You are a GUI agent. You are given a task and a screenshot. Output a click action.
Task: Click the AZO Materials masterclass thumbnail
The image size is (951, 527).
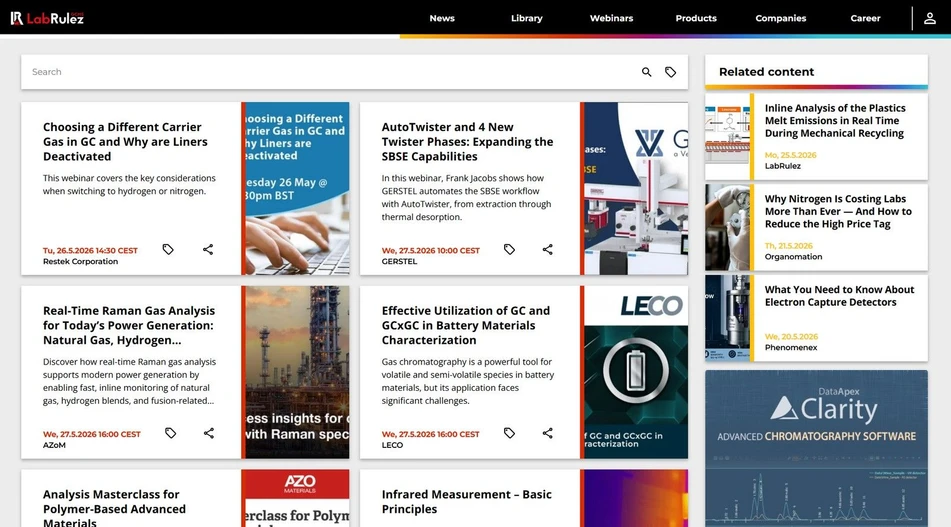point(297,498)
